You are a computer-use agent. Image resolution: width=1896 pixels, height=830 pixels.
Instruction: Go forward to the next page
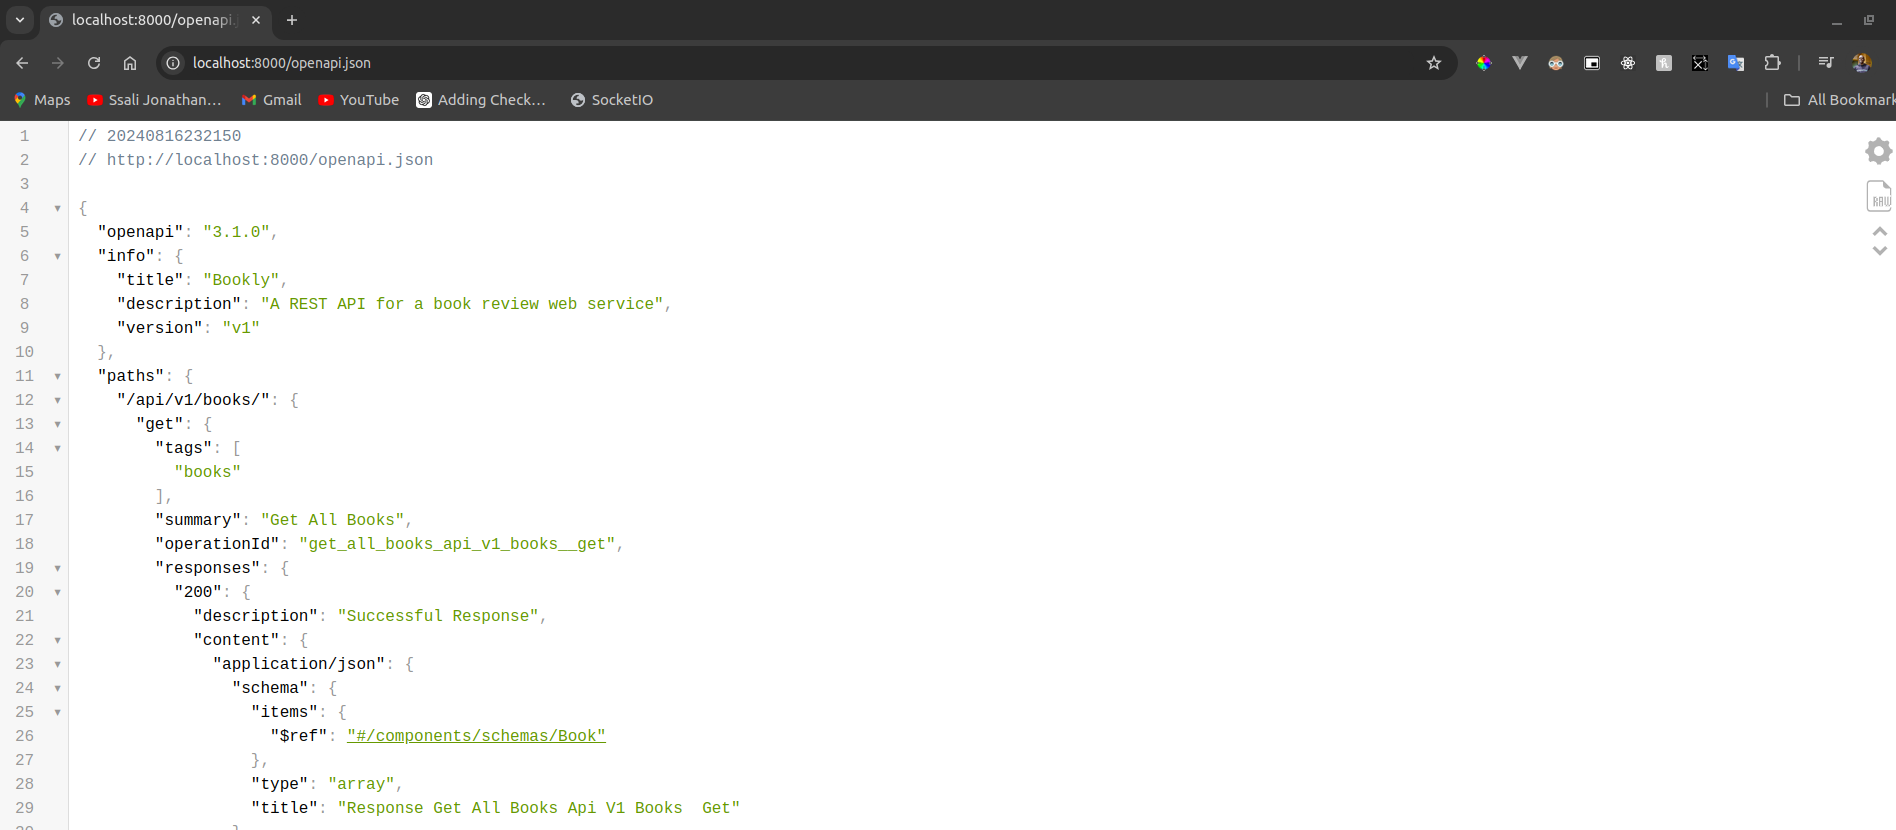click(x=58, y=63)
